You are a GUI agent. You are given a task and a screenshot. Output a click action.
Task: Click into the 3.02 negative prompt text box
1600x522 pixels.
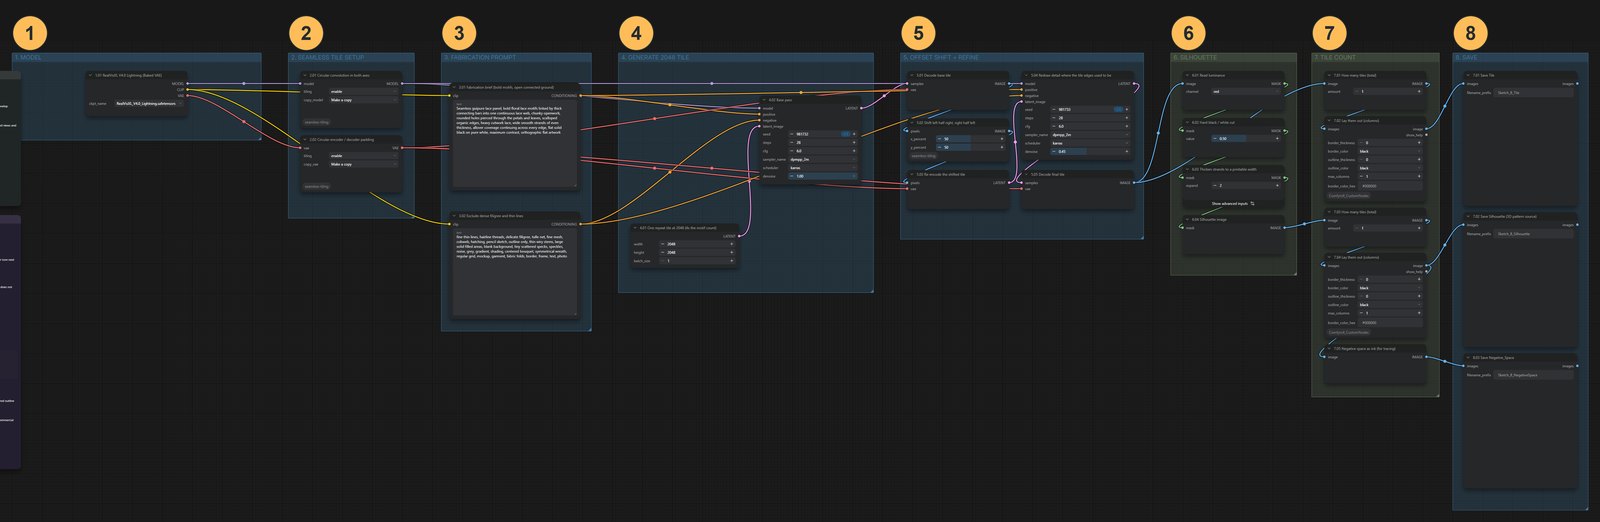(515, 273)
